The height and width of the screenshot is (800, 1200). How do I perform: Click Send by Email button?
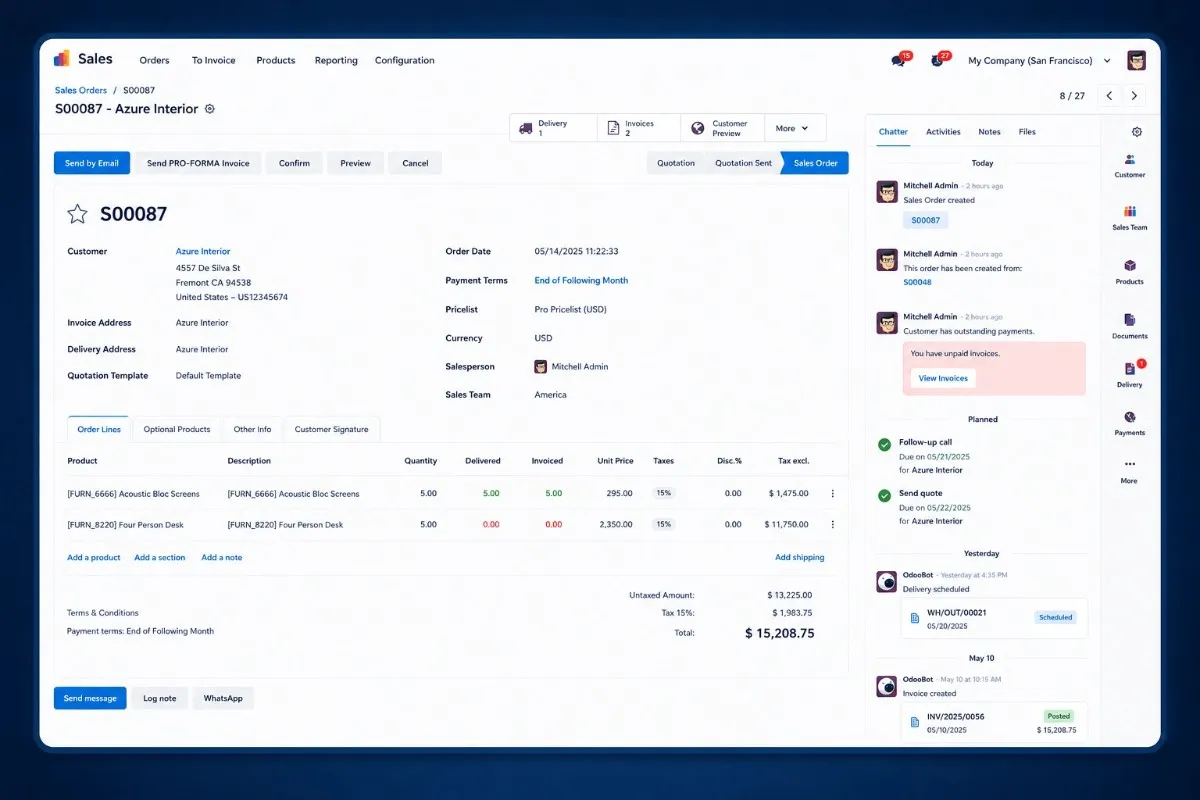tap(92, 163)
